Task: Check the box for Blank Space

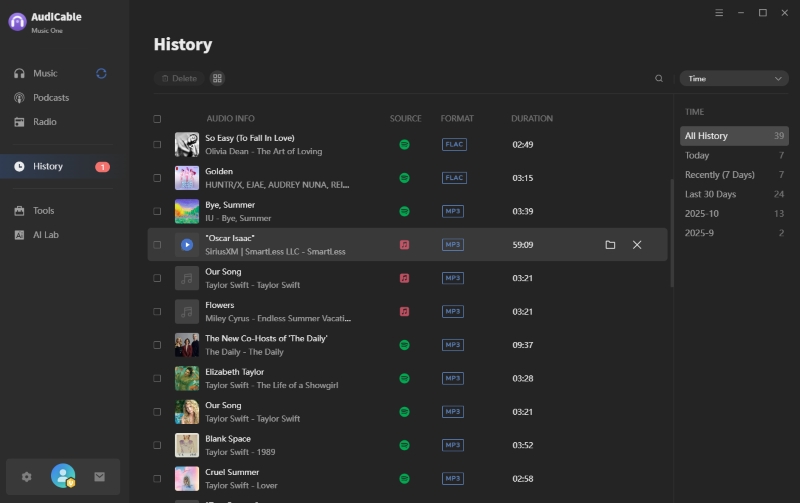Action: [157, 445]
